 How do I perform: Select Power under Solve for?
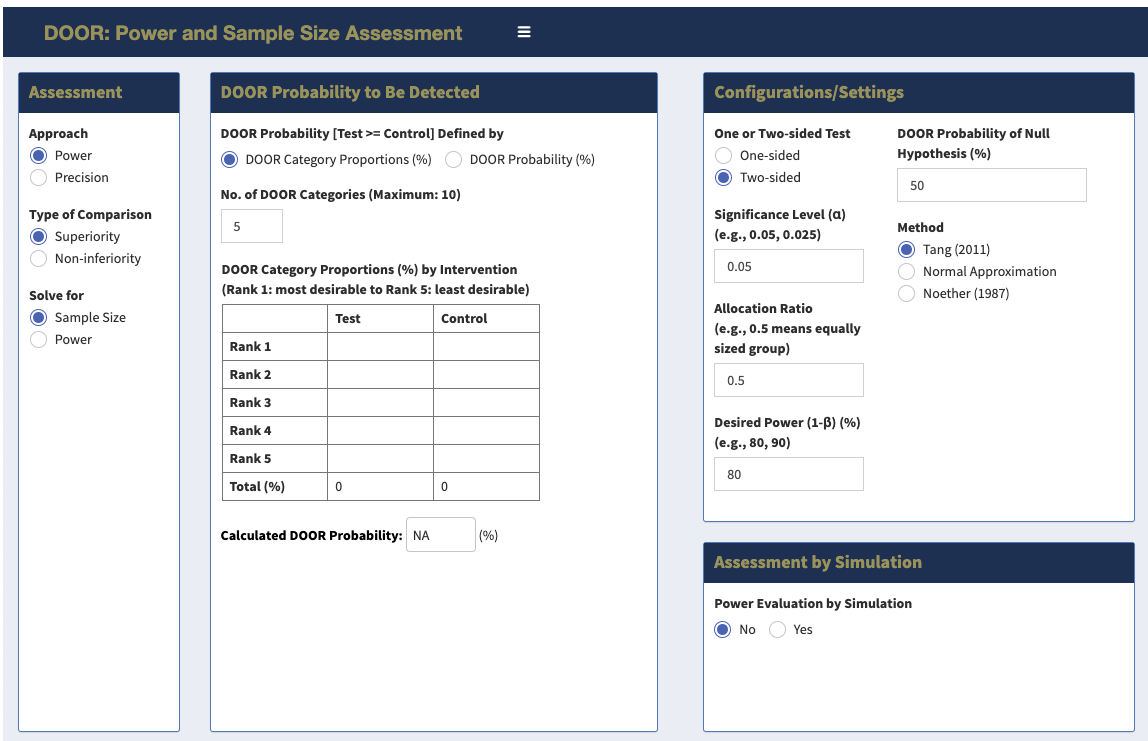pyautogui.click(x=39, y=339)
